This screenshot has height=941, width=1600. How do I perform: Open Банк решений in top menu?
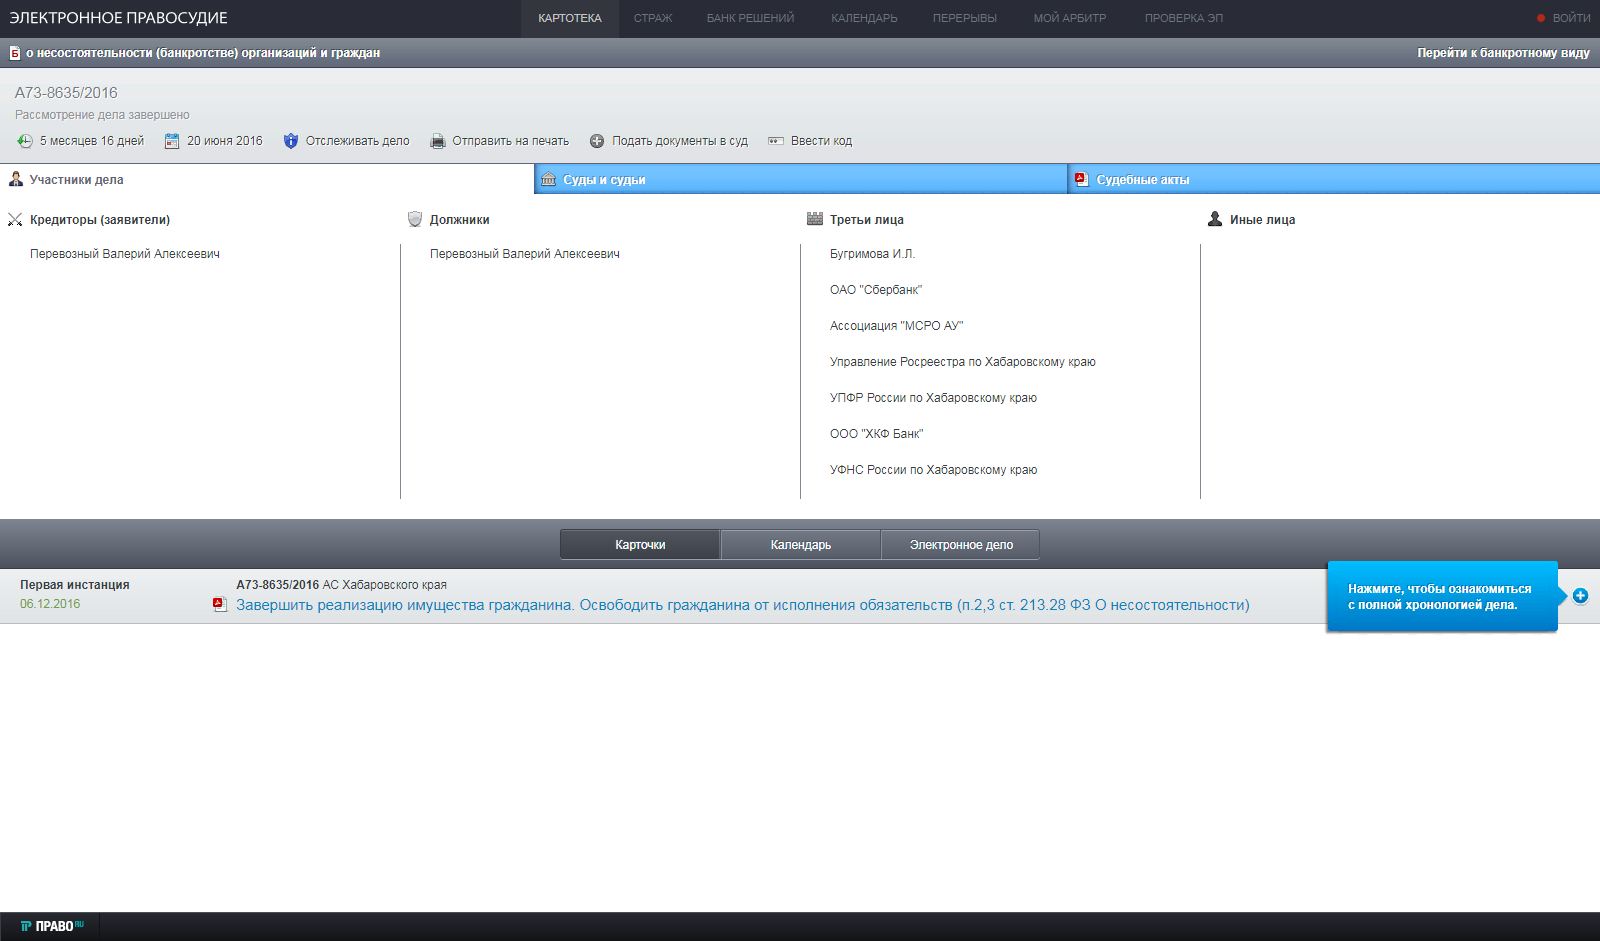coord(750,18)
